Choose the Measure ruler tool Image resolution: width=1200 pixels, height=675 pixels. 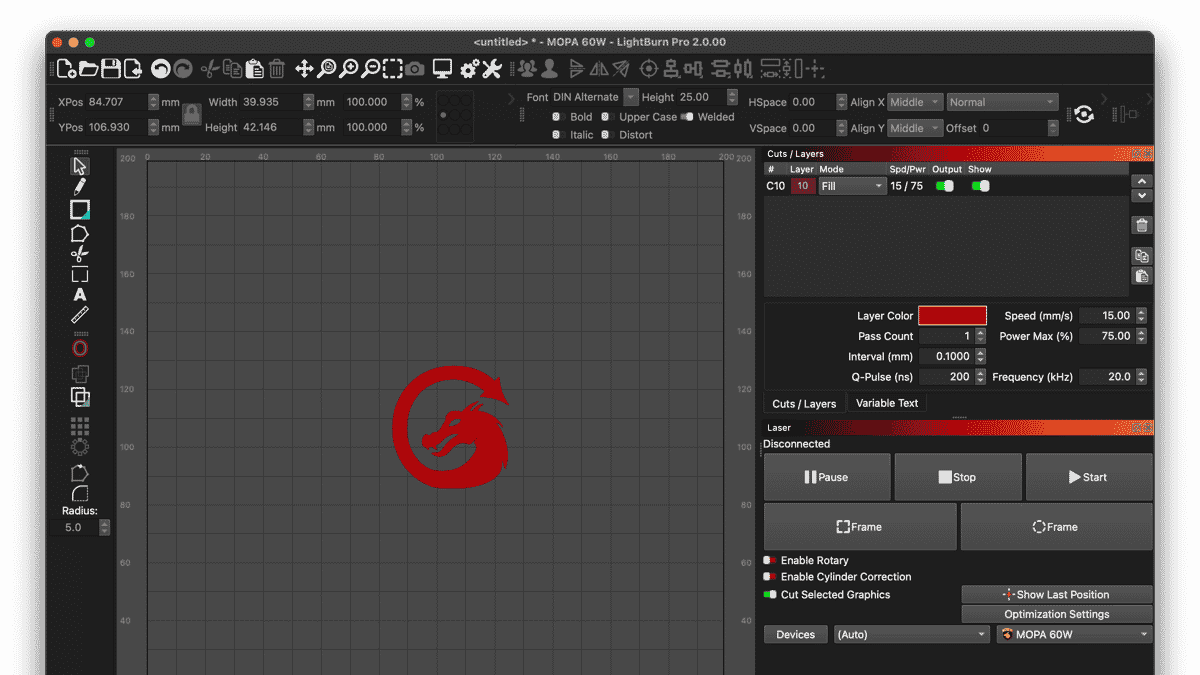[80, 316]
